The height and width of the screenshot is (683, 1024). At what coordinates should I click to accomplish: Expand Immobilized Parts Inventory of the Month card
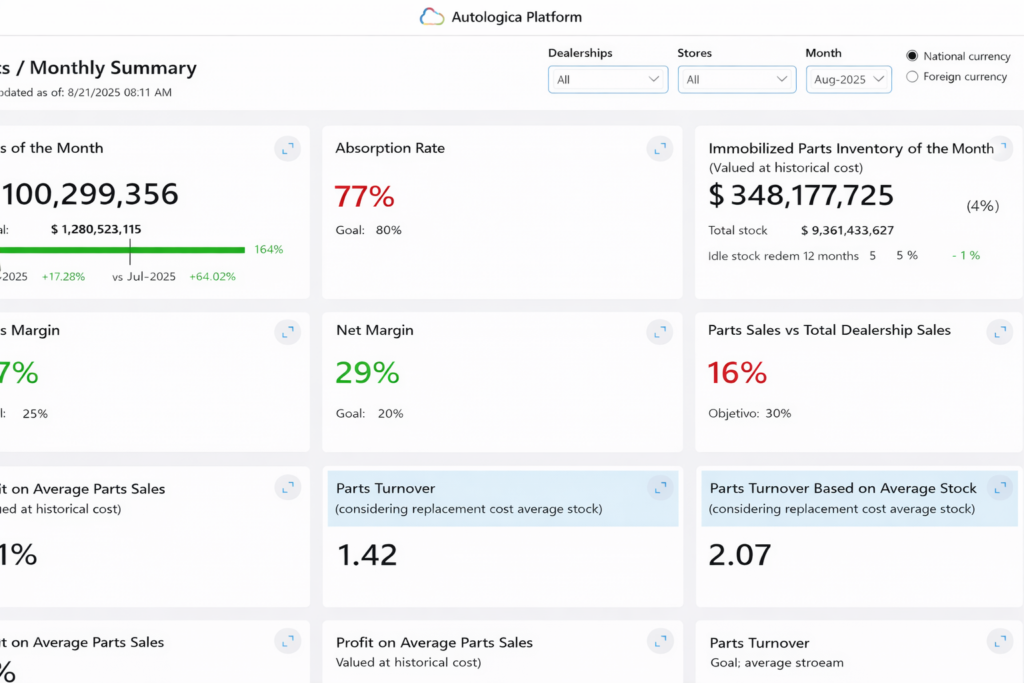[x=1003, y=148]
